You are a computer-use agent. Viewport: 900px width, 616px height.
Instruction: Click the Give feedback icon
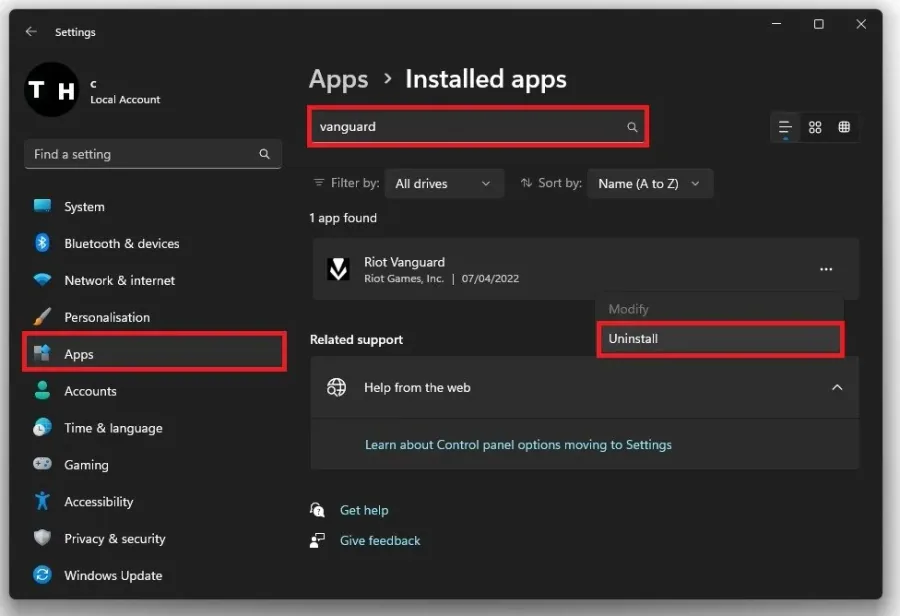point(317,540)
